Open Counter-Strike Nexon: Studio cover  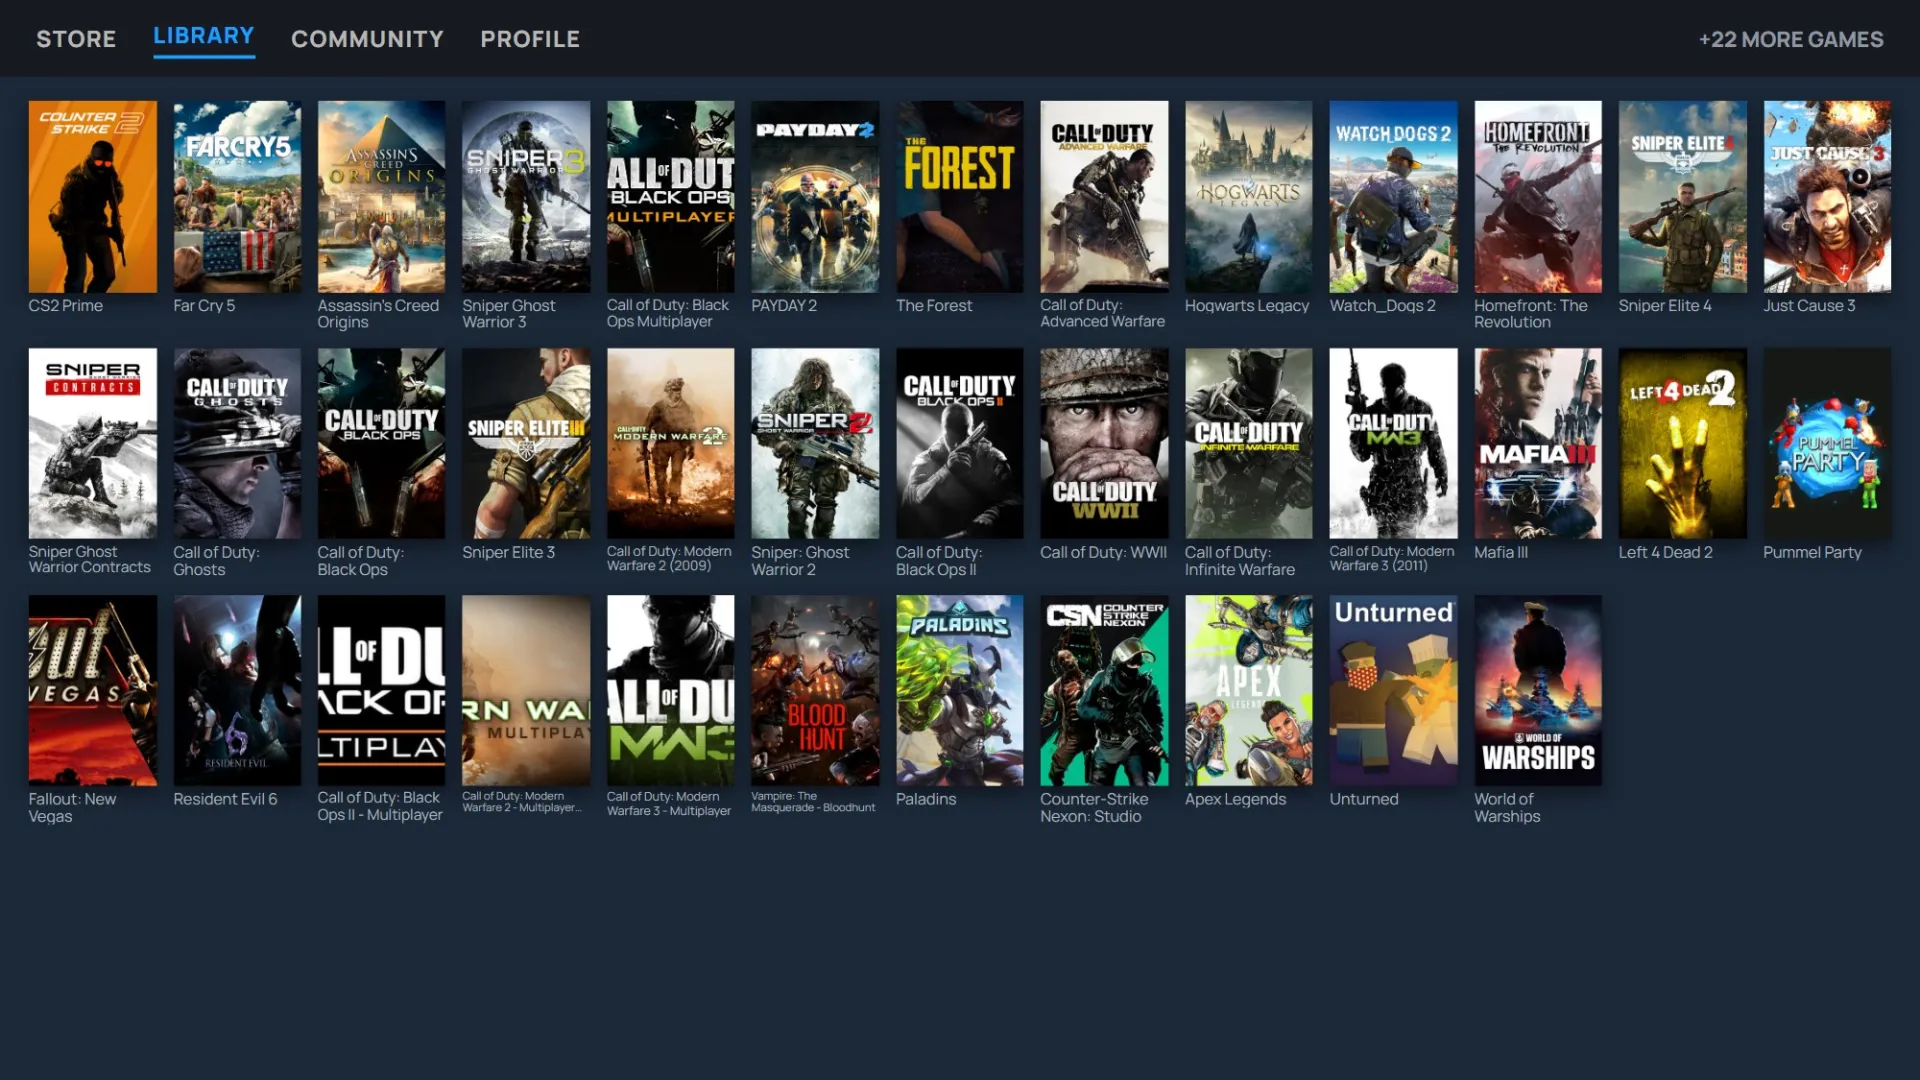[x=1104, y=690]
